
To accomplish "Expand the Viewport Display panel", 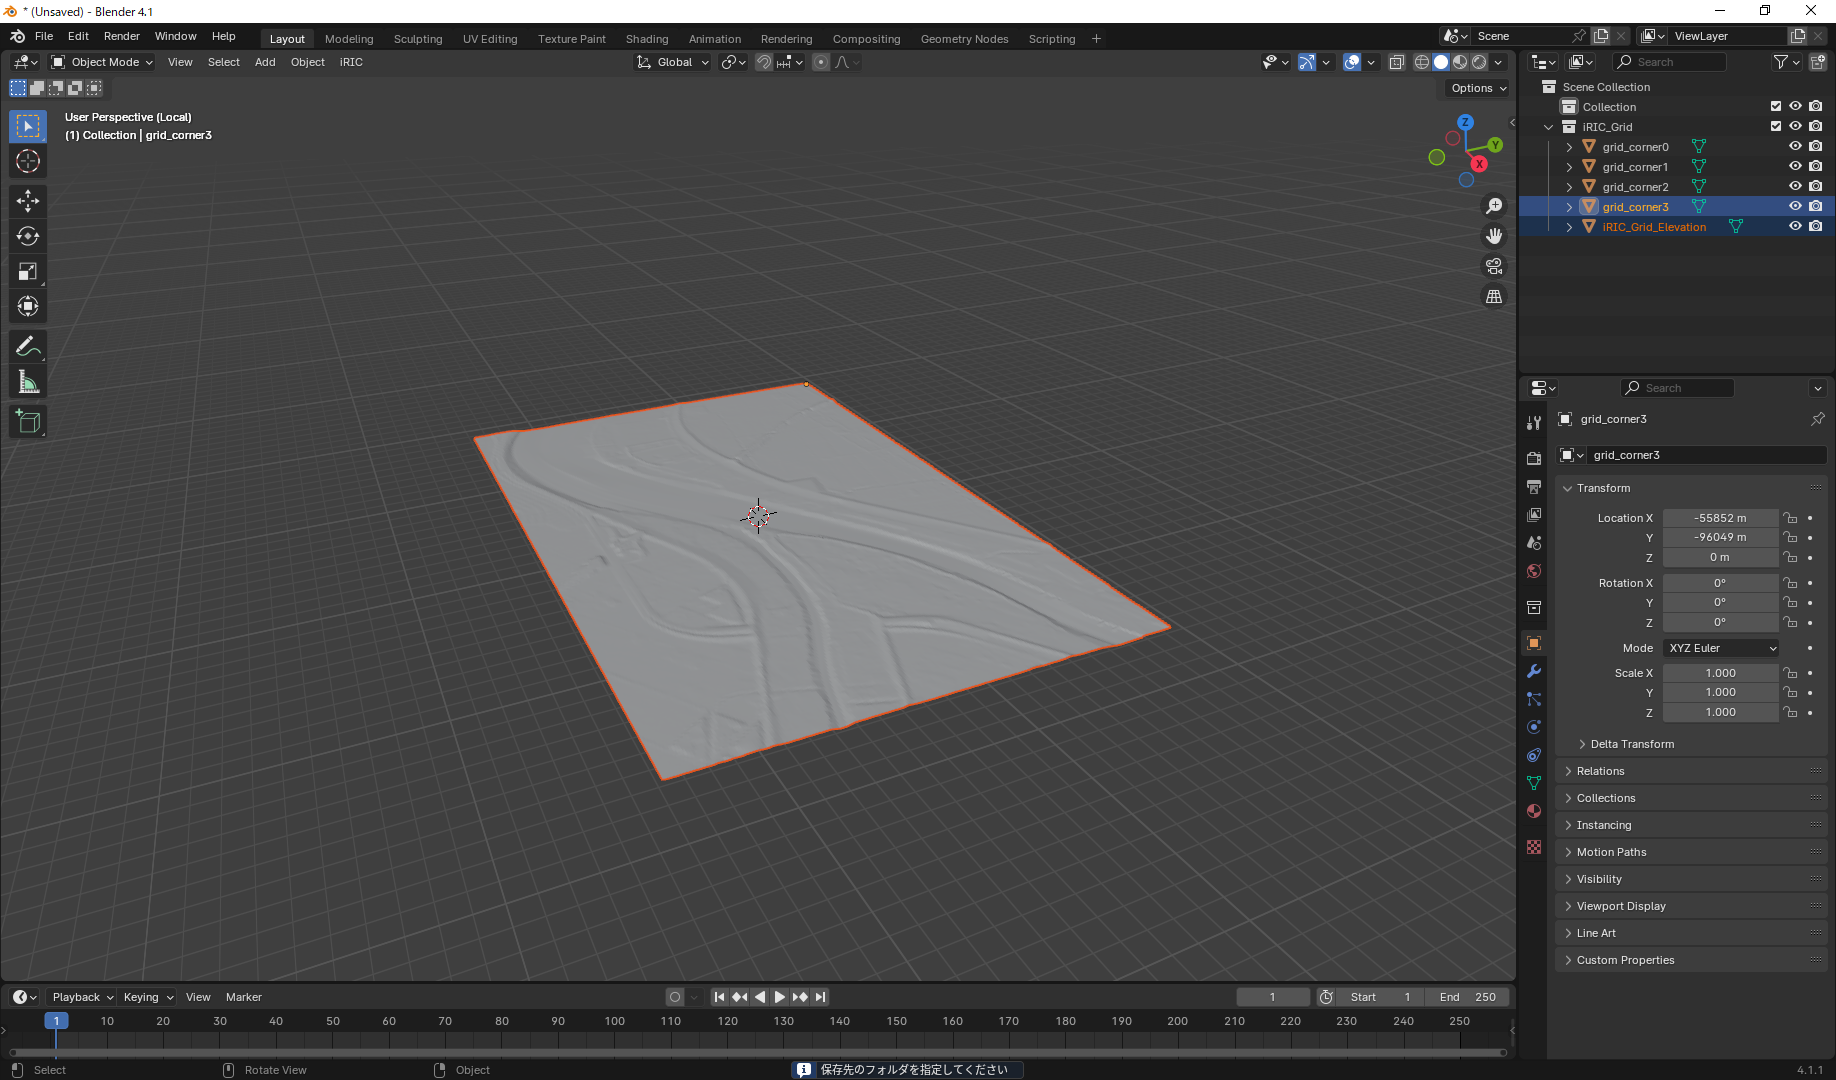I will point(1620,906).
